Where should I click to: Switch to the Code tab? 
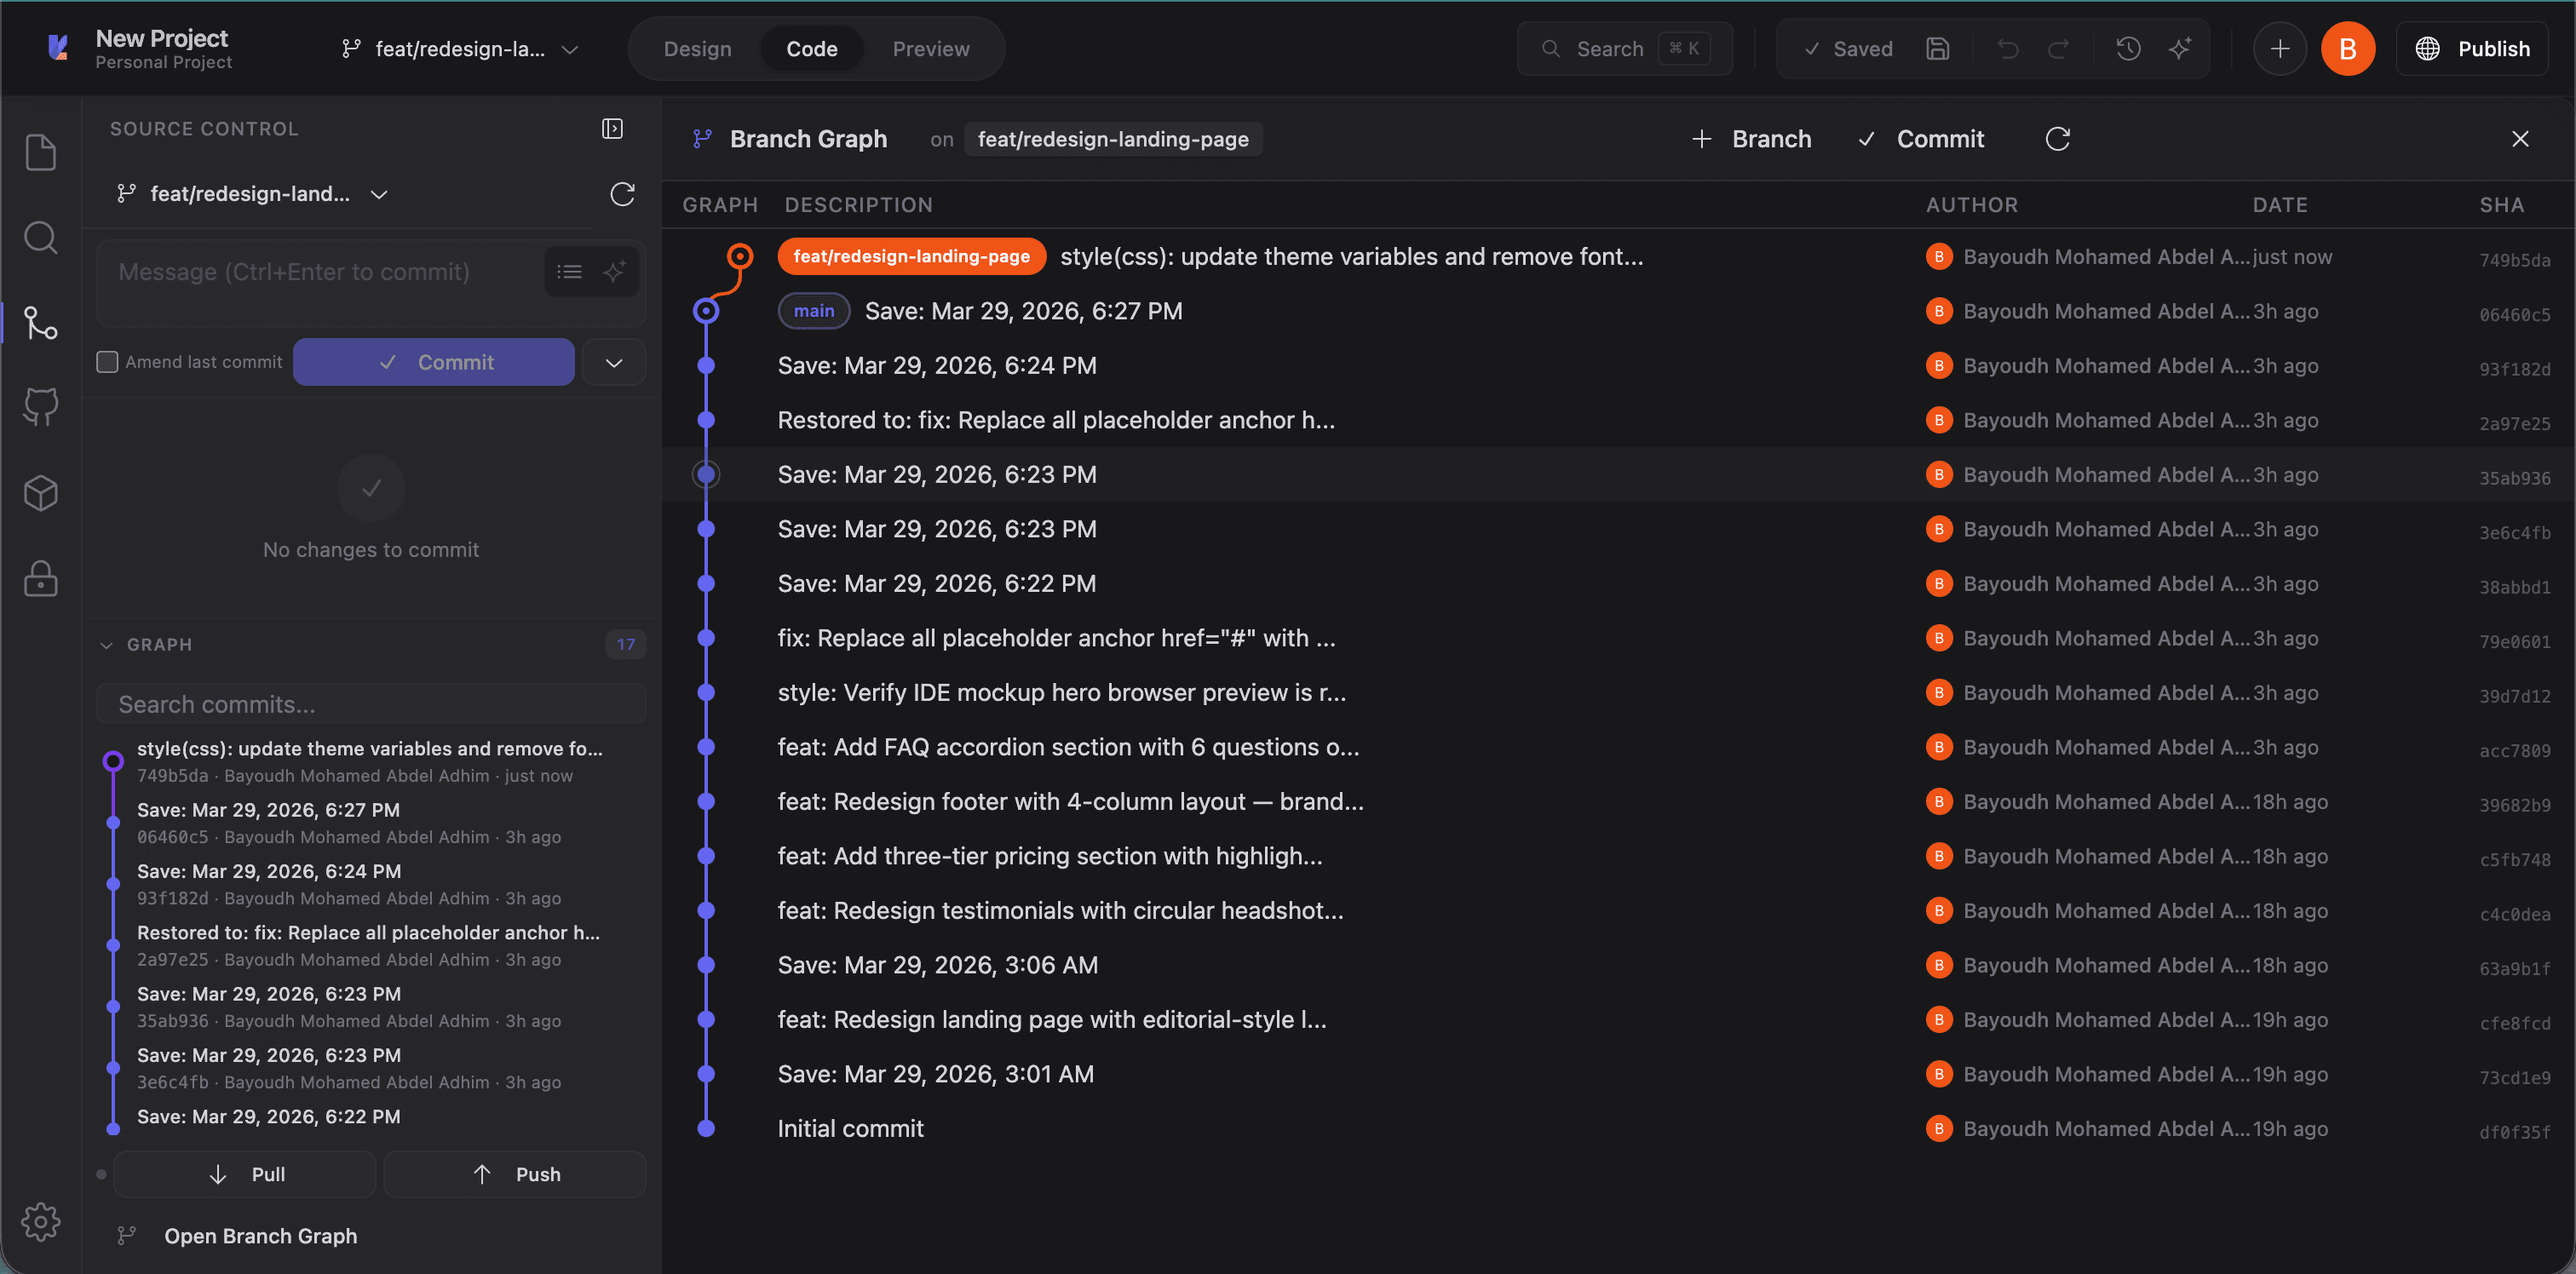coord(811,48)
